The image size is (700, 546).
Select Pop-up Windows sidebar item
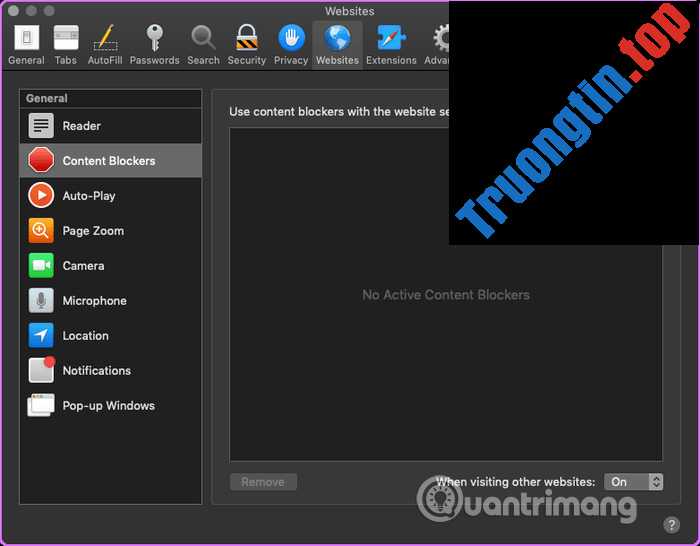pyautogui.click(x=110, y=406)
